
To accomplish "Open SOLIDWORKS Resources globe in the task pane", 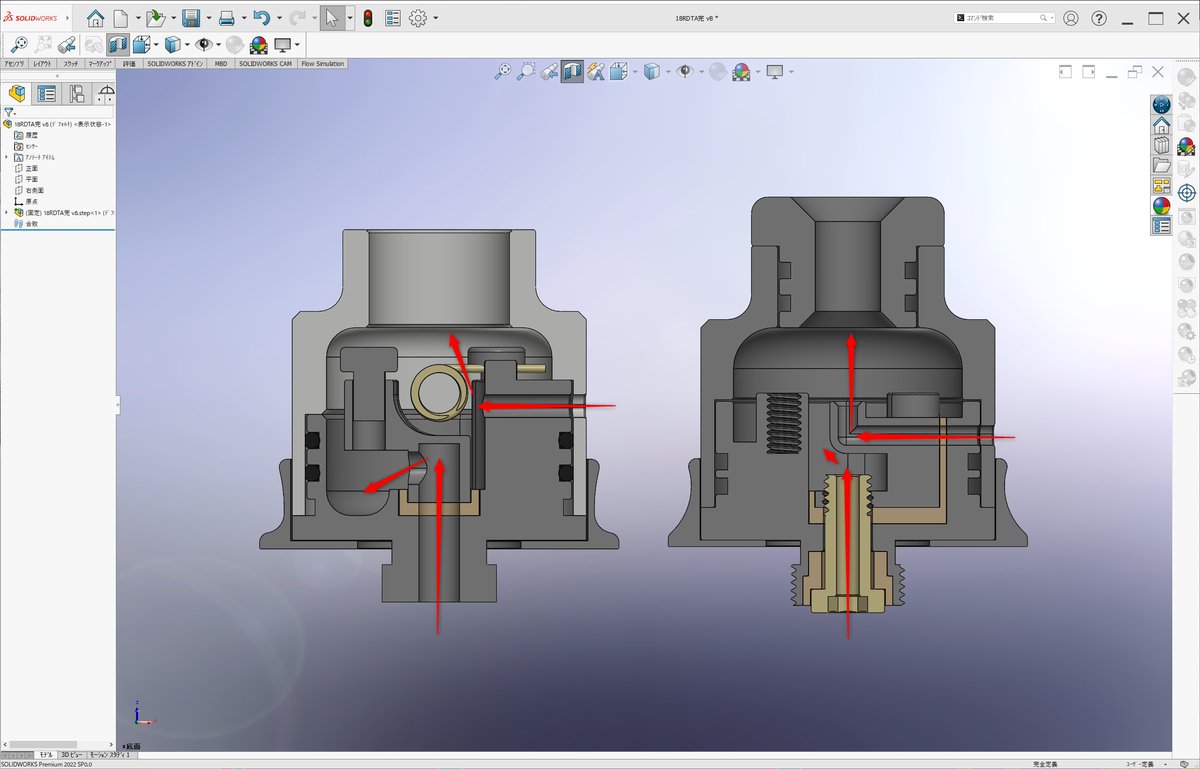I will click(1161, 104).
